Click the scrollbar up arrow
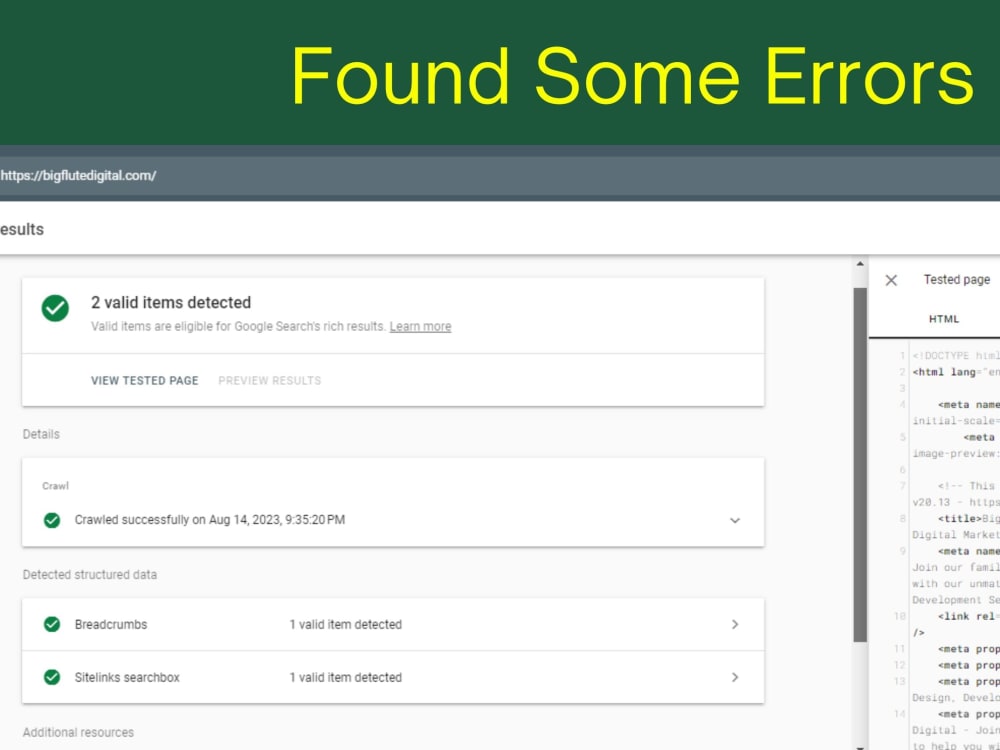The width and height of the screenshot is (1000, 750). [860, 264]
